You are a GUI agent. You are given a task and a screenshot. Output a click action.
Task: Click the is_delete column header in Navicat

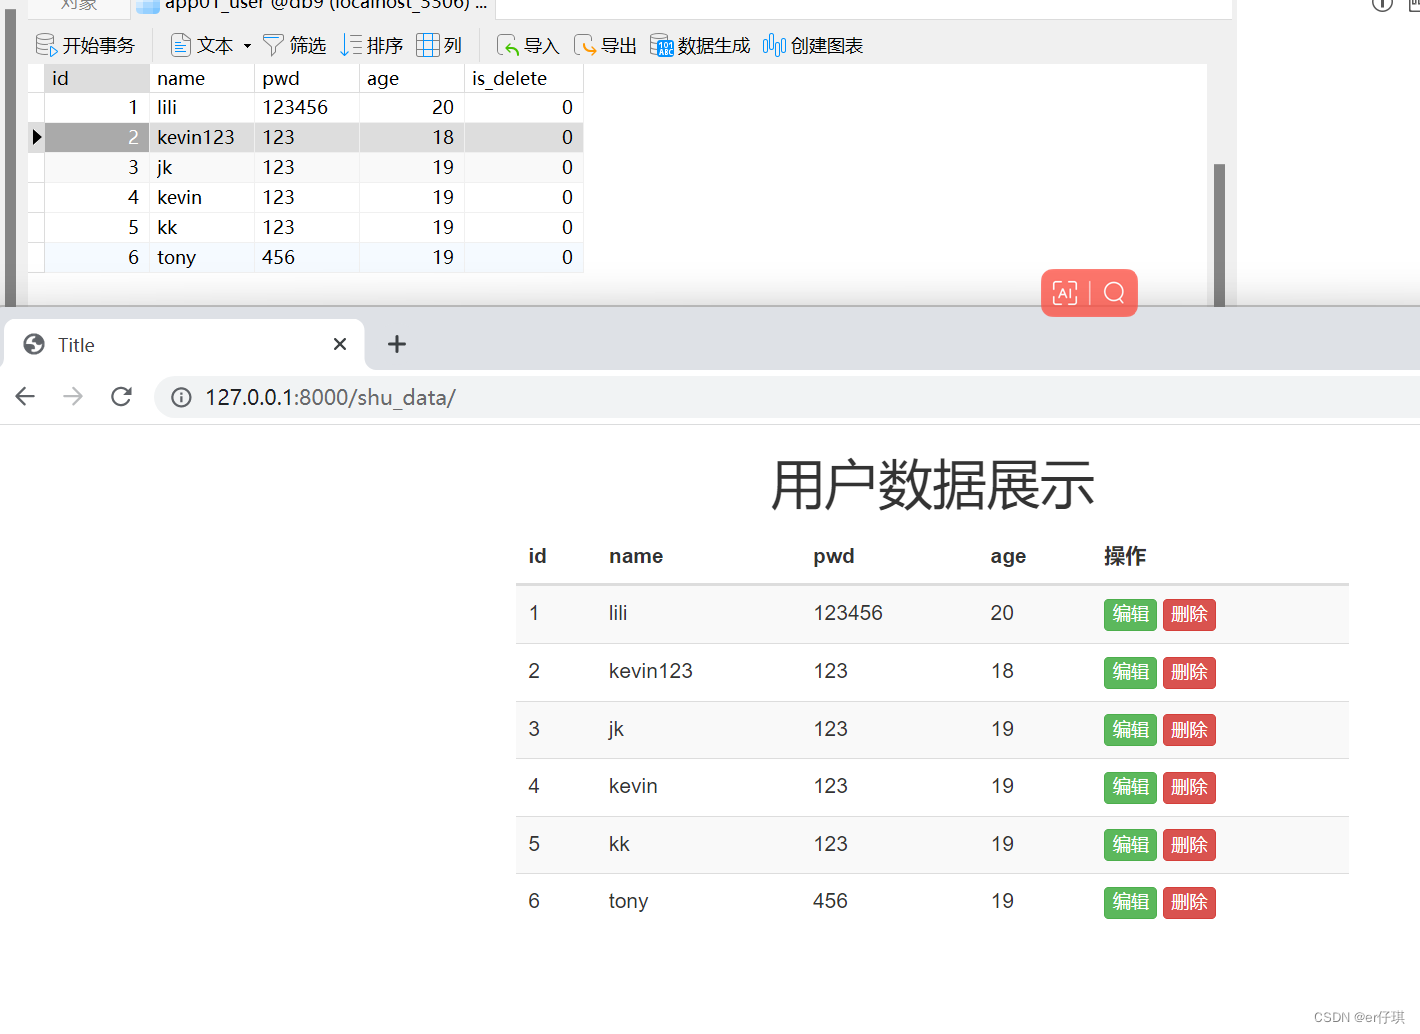(524, 78)
